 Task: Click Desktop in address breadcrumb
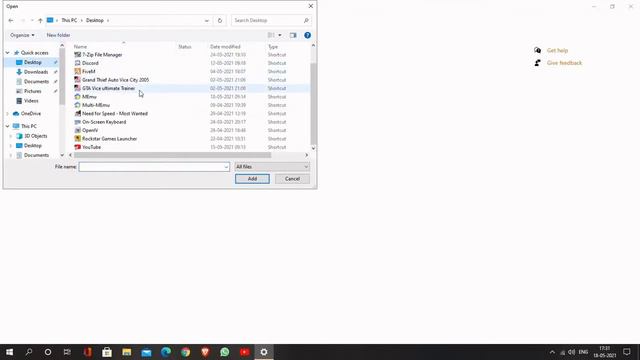[95, 20]
